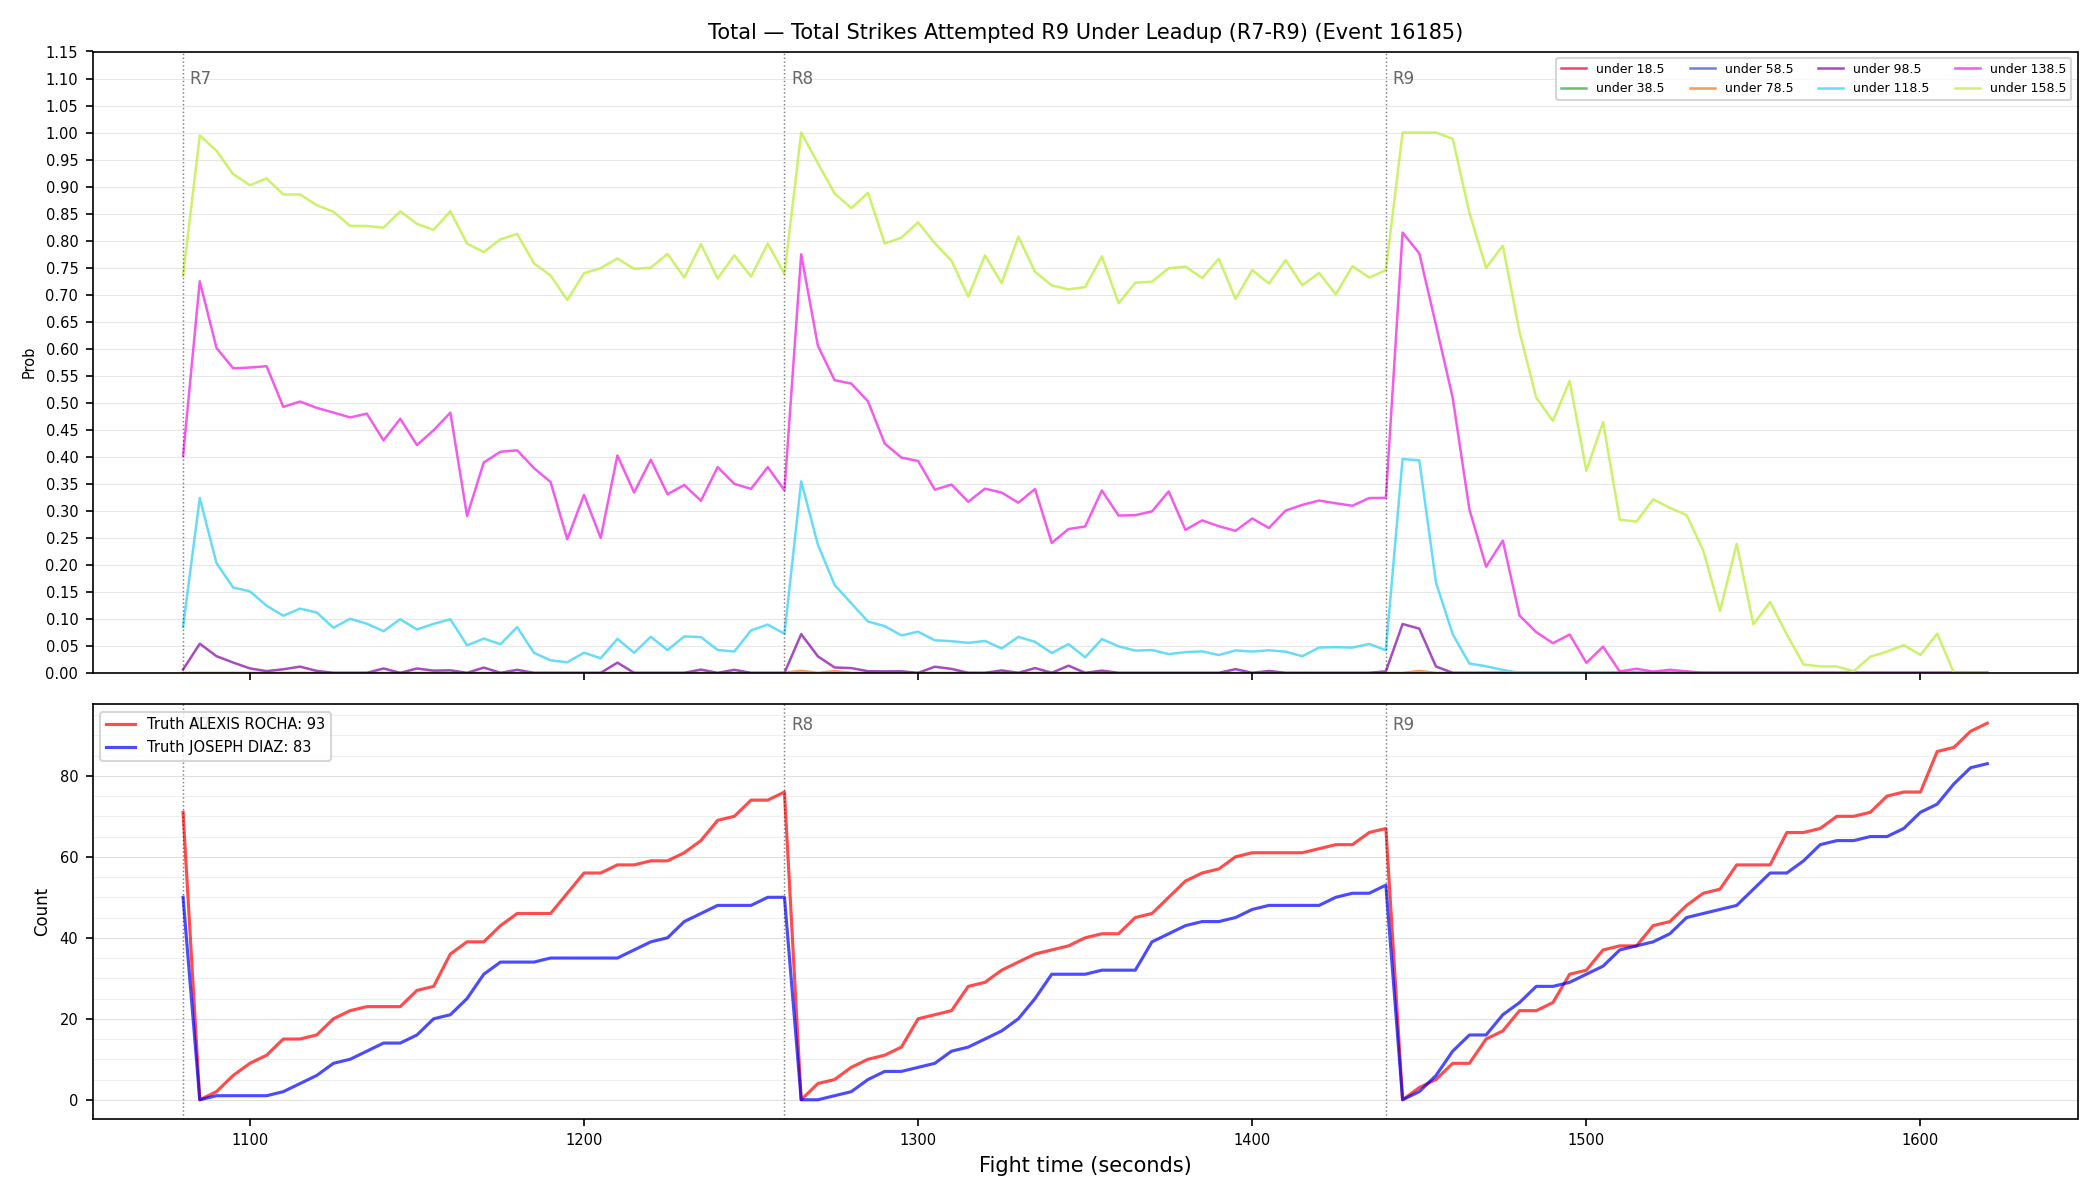
Task: Select the 'under 118.5' legend entry
Action: coord(1874,88)
